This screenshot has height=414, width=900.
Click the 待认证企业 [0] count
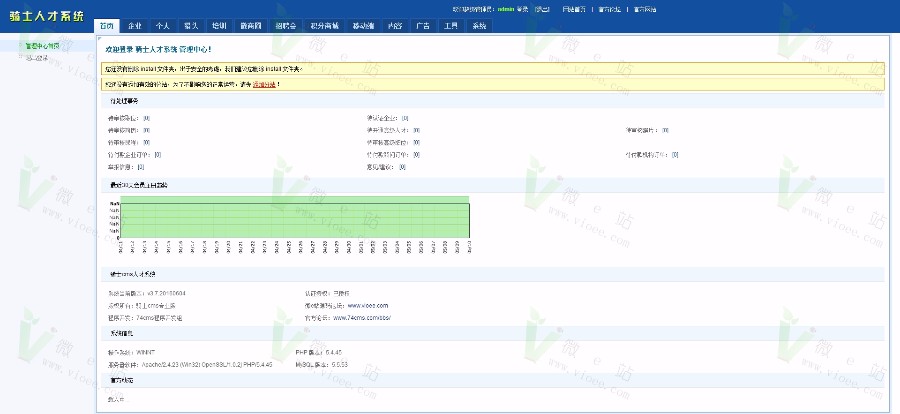pyautogui.click(x=405, y=118)
